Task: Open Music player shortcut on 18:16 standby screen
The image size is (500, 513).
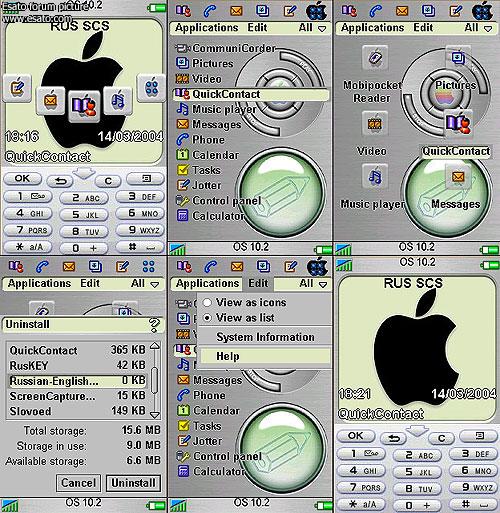Action: coord(118,100)
